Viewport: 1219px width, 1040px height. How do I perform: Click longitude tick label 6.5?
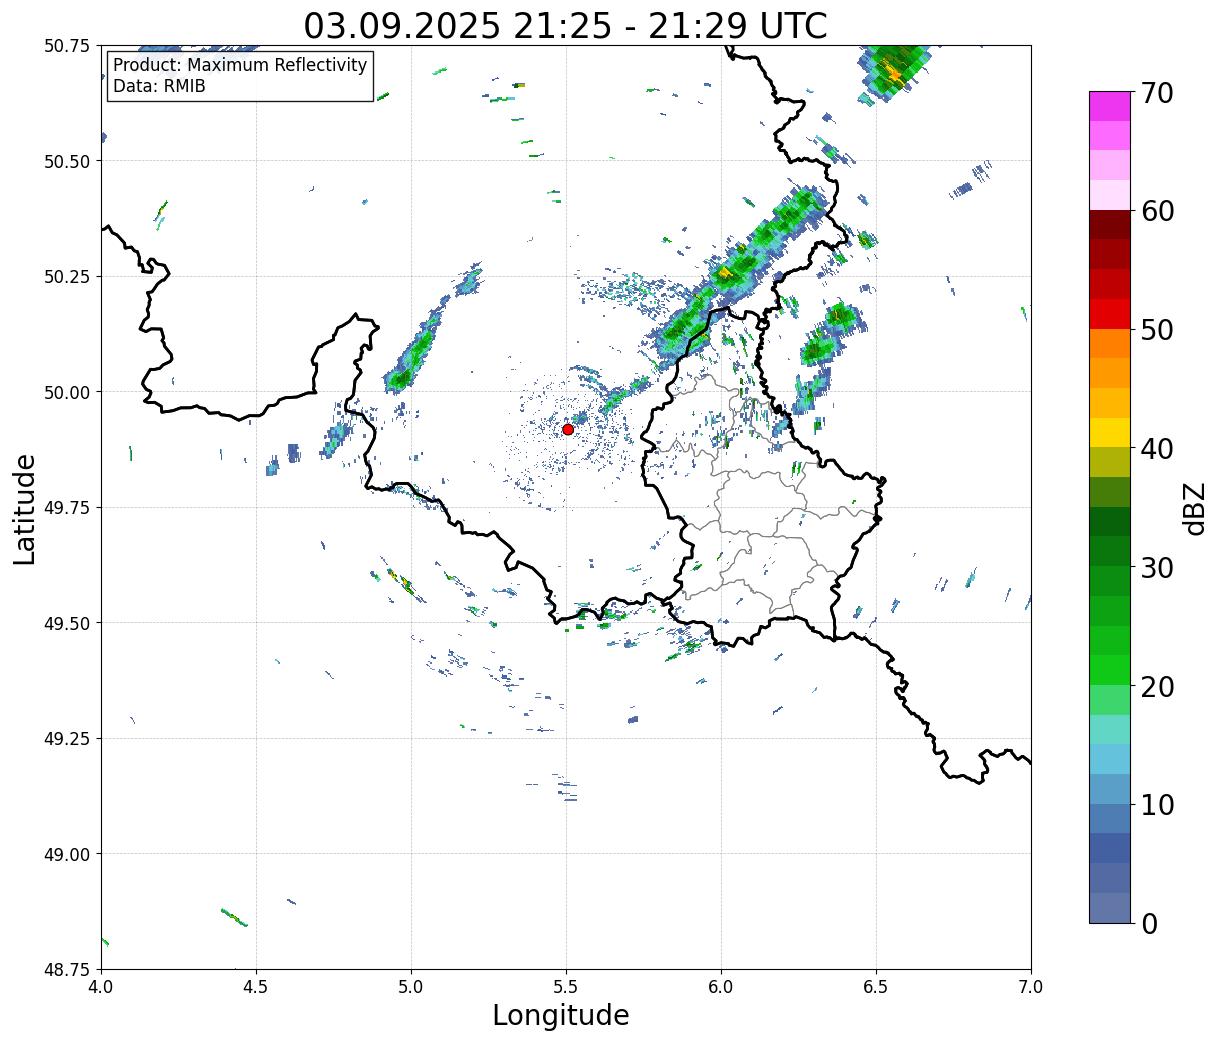tap(876, 986)
